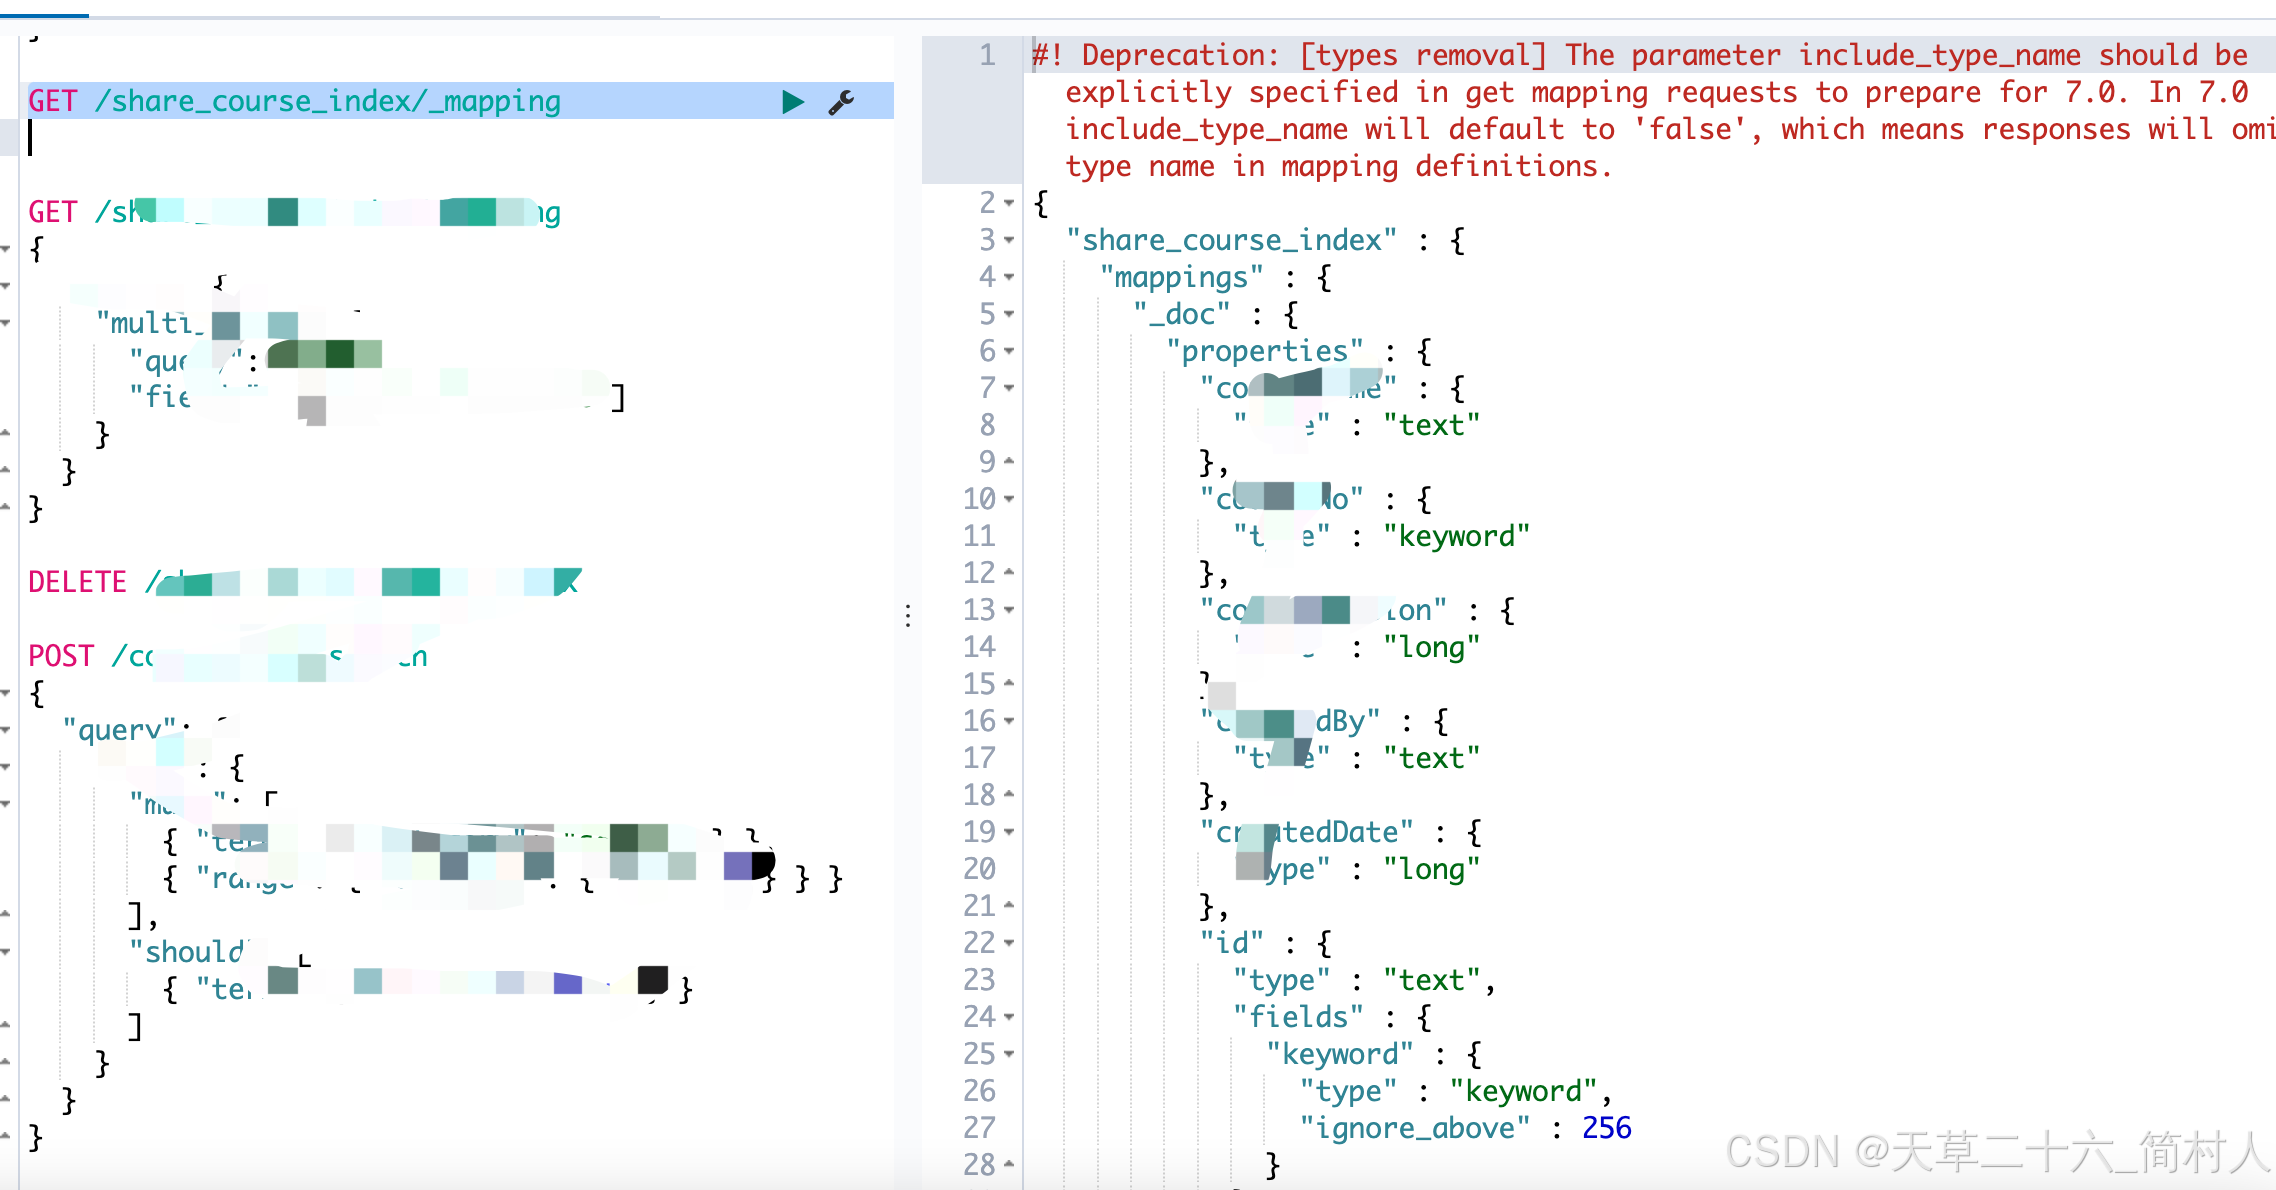This screenshot has height=1190, width=2276.
Task: Click the vertical dots splitter between panels
Action: (907, 617)
